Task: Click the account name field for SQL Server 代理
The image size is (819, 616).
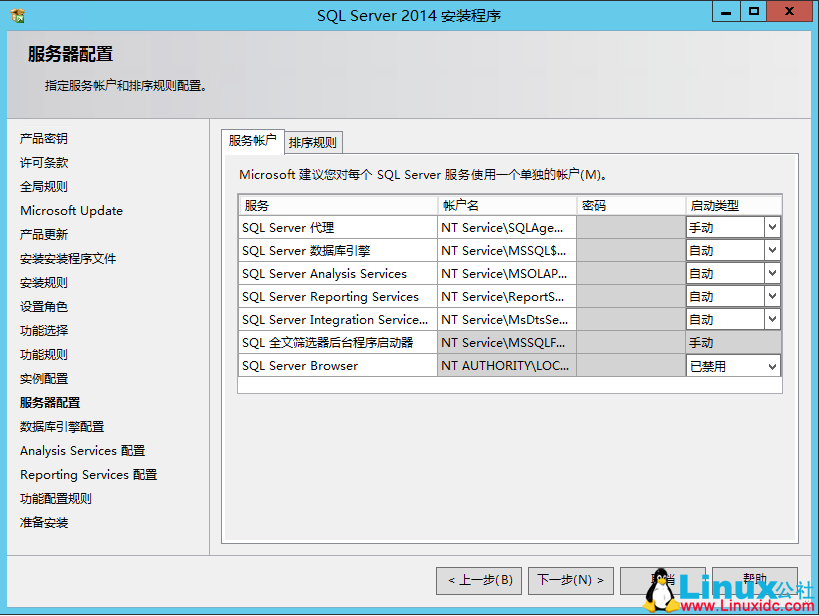Action: 505,228
